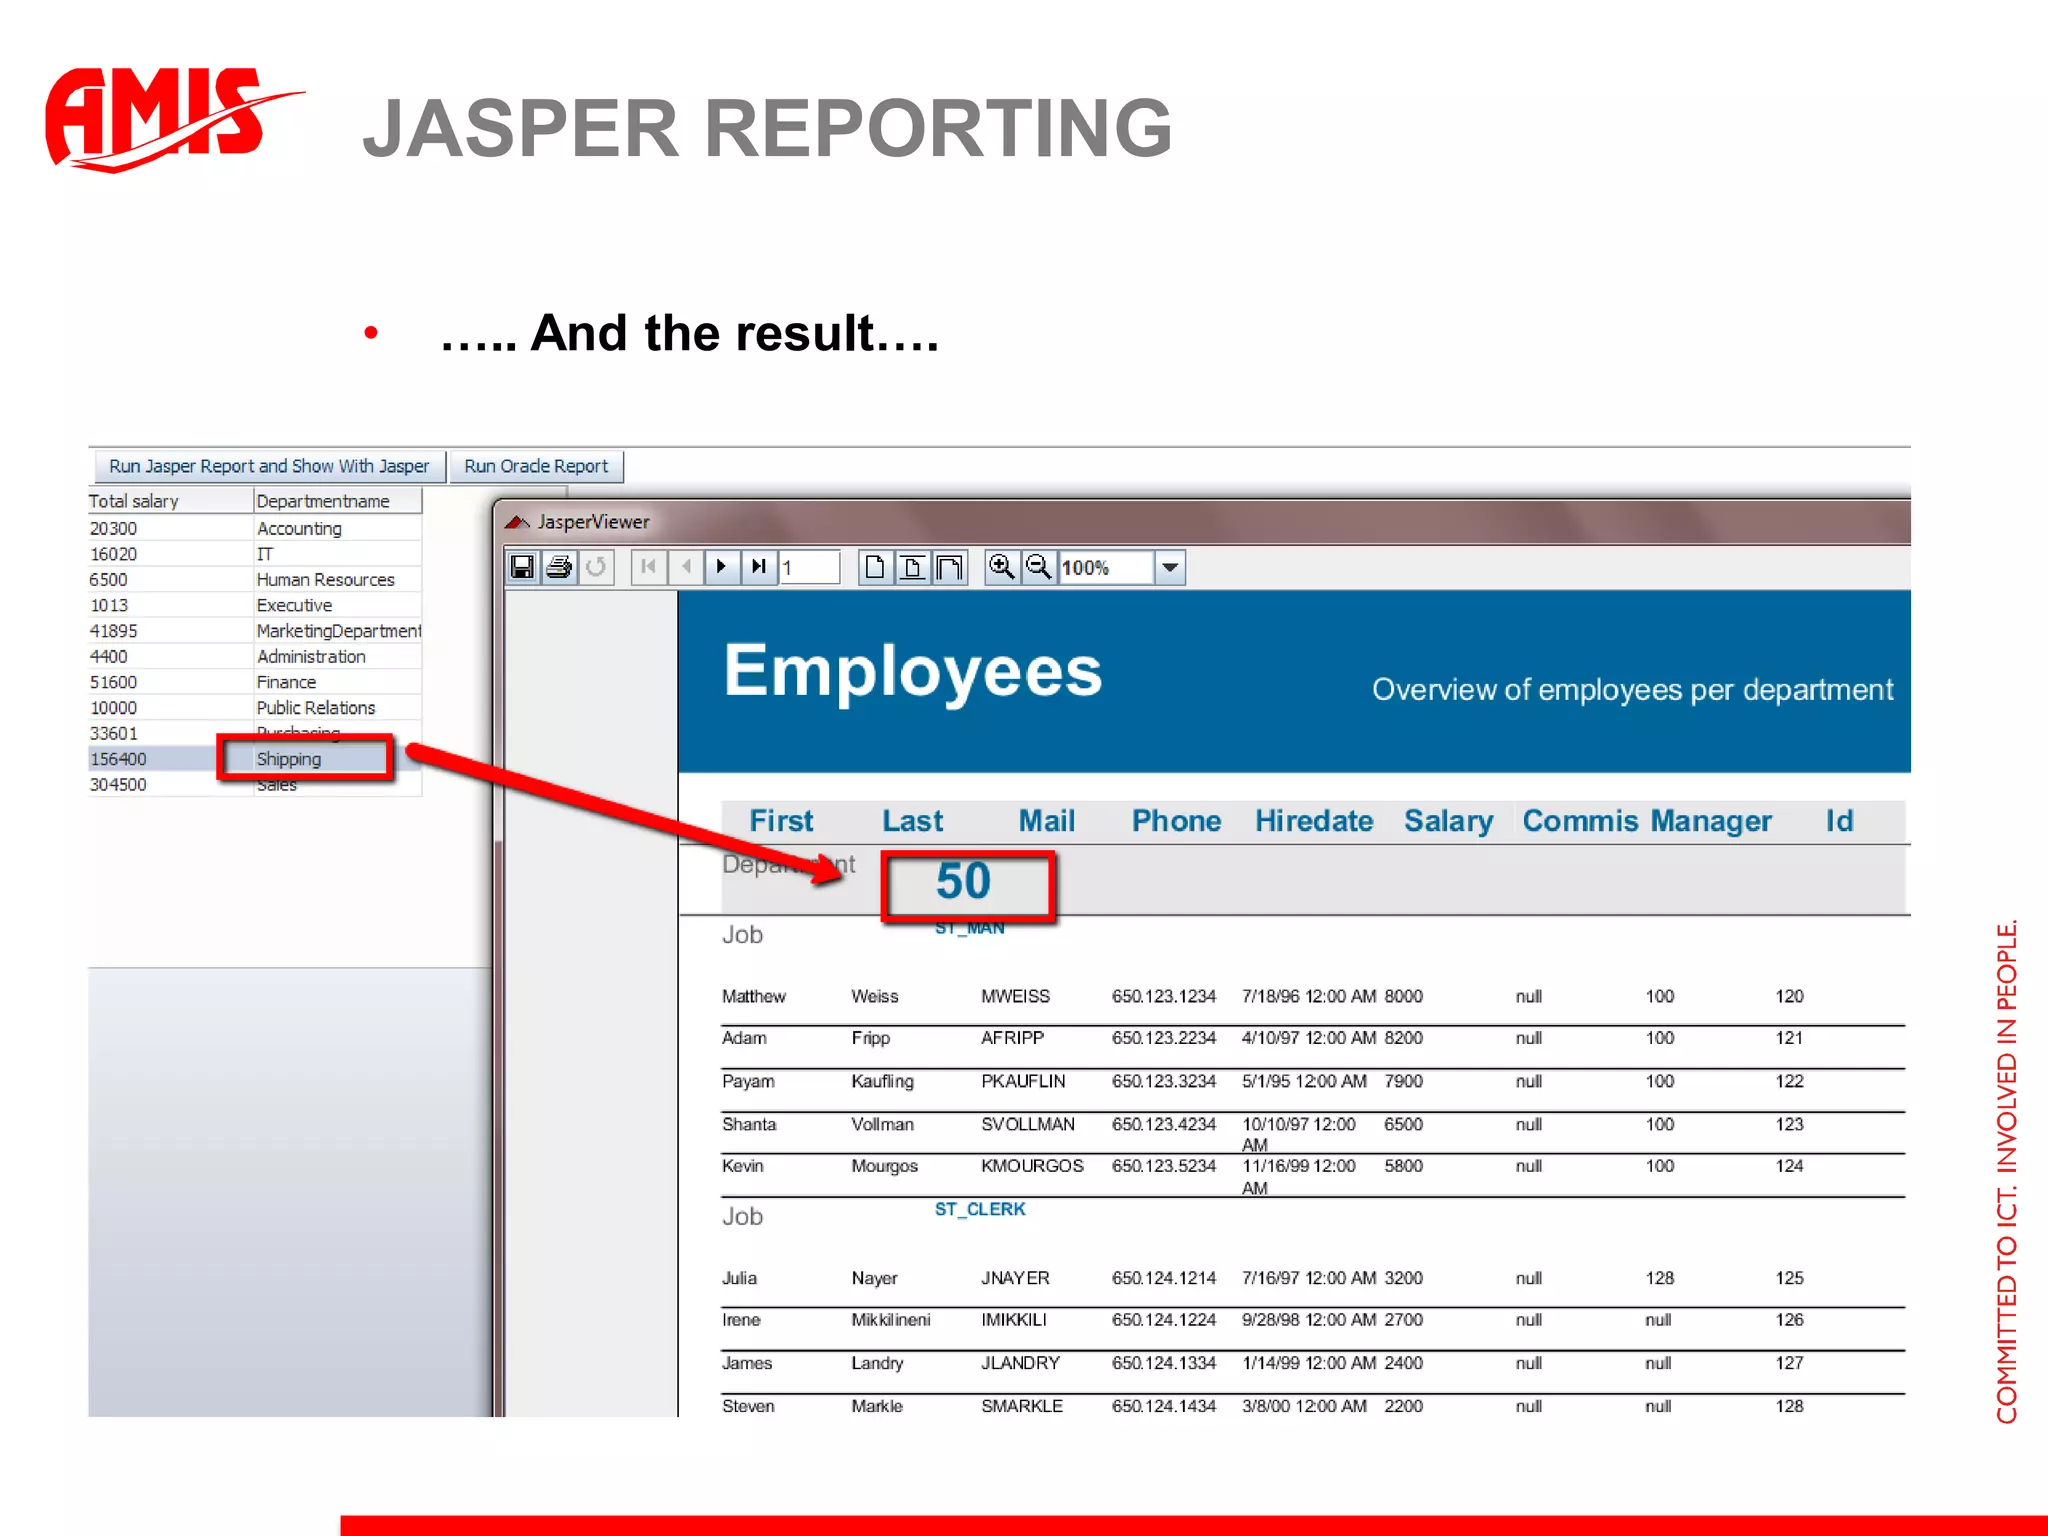The width and height of the screenshot is (2048, 1536).
Task: Click employee mail JLANDRY
Action: 1020,1363
